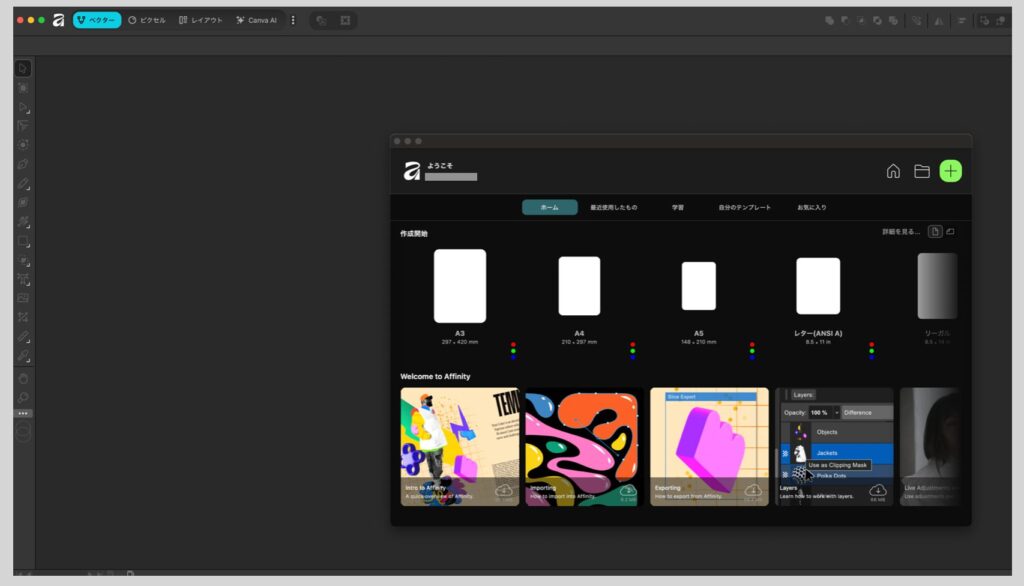
Task: Expand 詳細を見る... for more presets
Action: tap(900, 232)
